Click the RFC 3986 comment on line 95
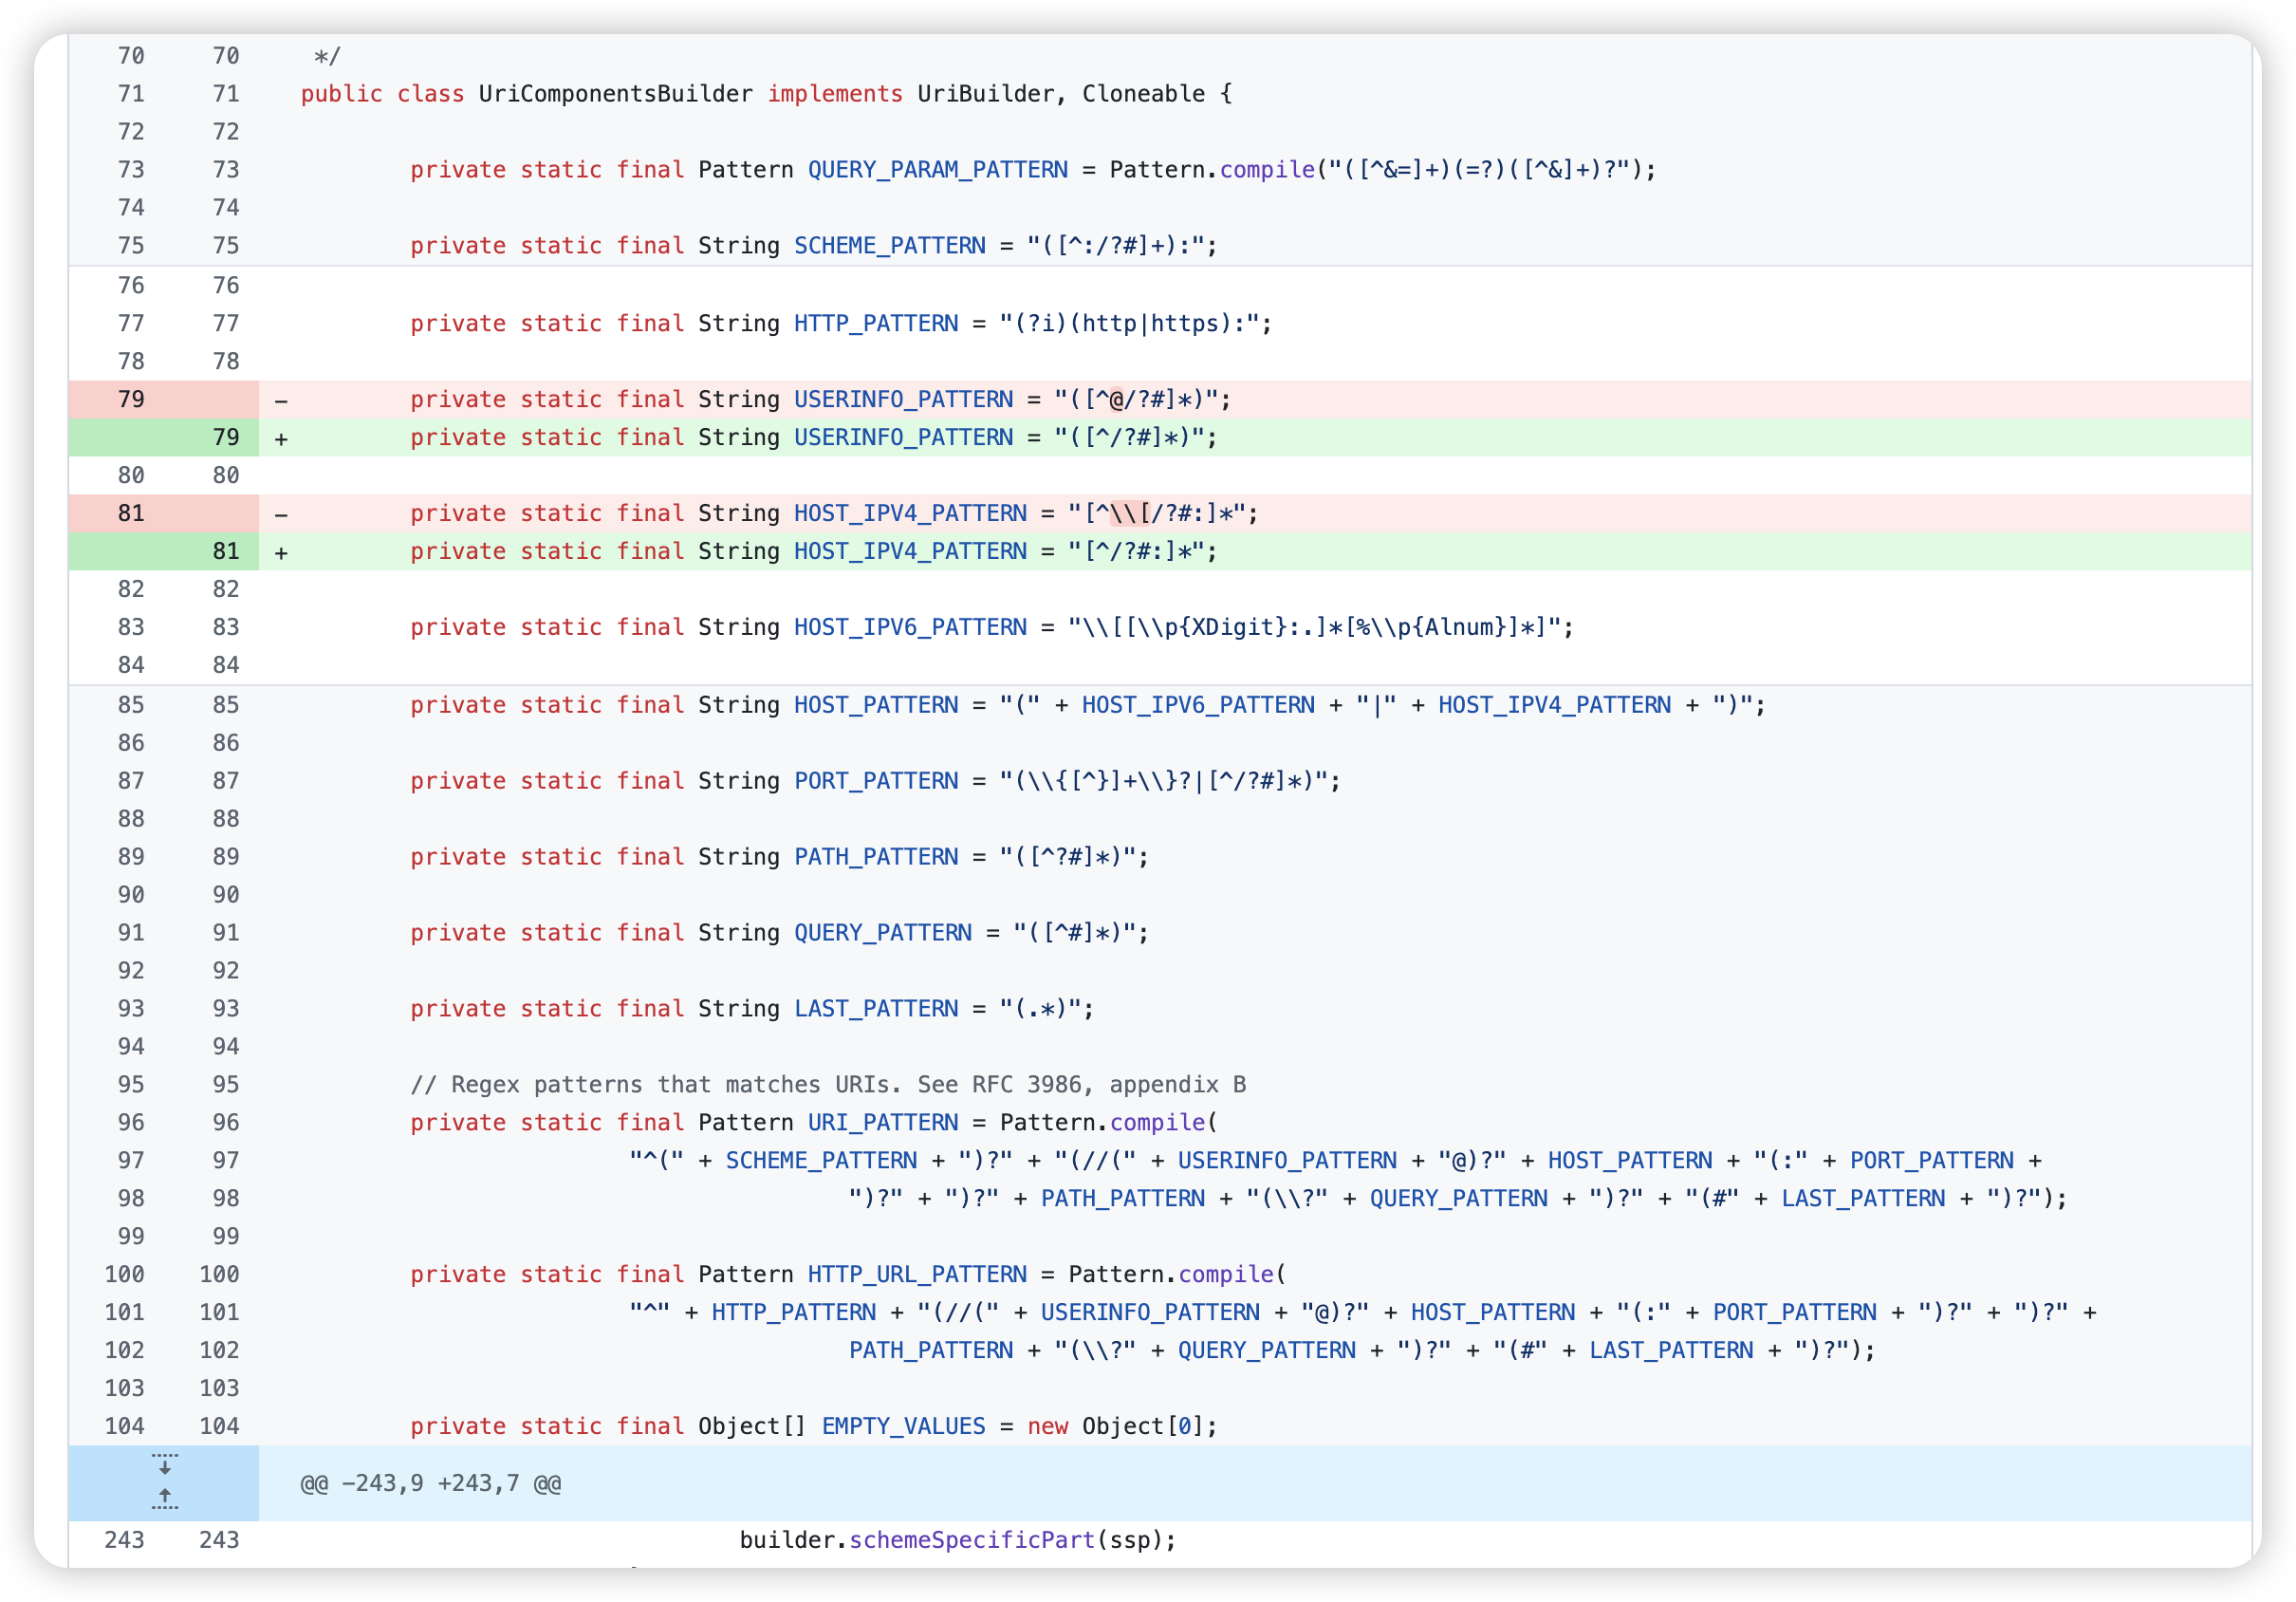The width and height of the screenshot is (2296, 1602). 828,1086
